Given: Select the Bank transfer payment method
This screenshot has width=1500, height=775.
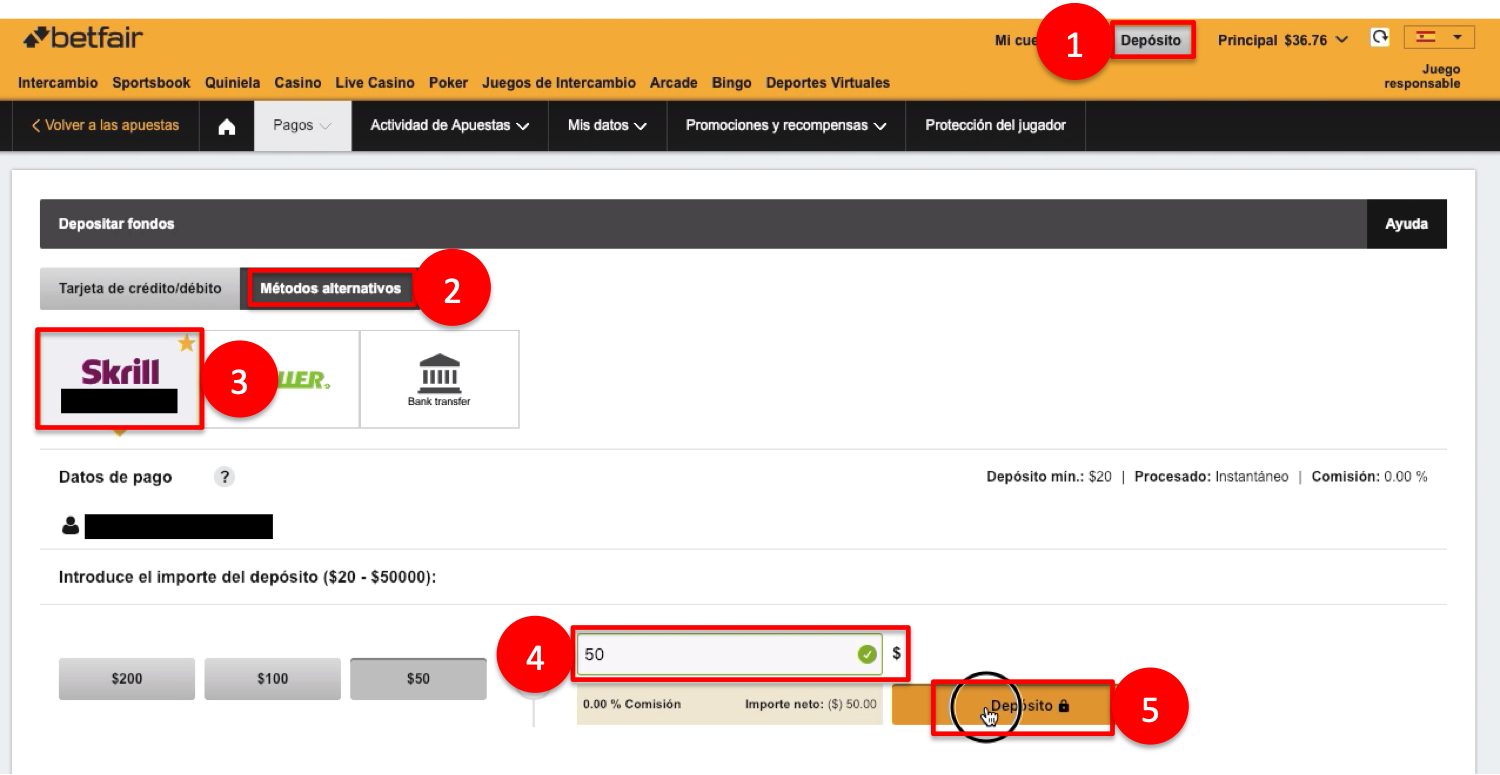Looking at the screenshot, I should pos(439,379).
